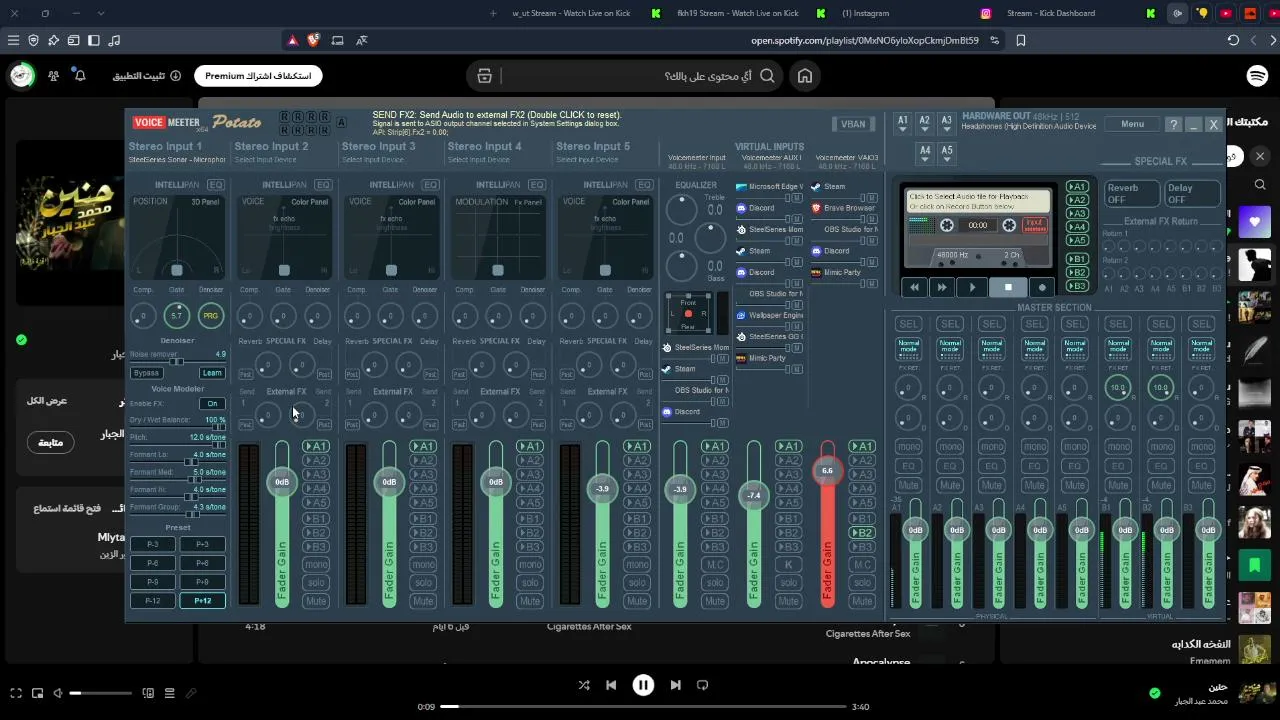Open A1 hardware out device dropdown
Screen dimensions: 1280x720
point(903,124)
